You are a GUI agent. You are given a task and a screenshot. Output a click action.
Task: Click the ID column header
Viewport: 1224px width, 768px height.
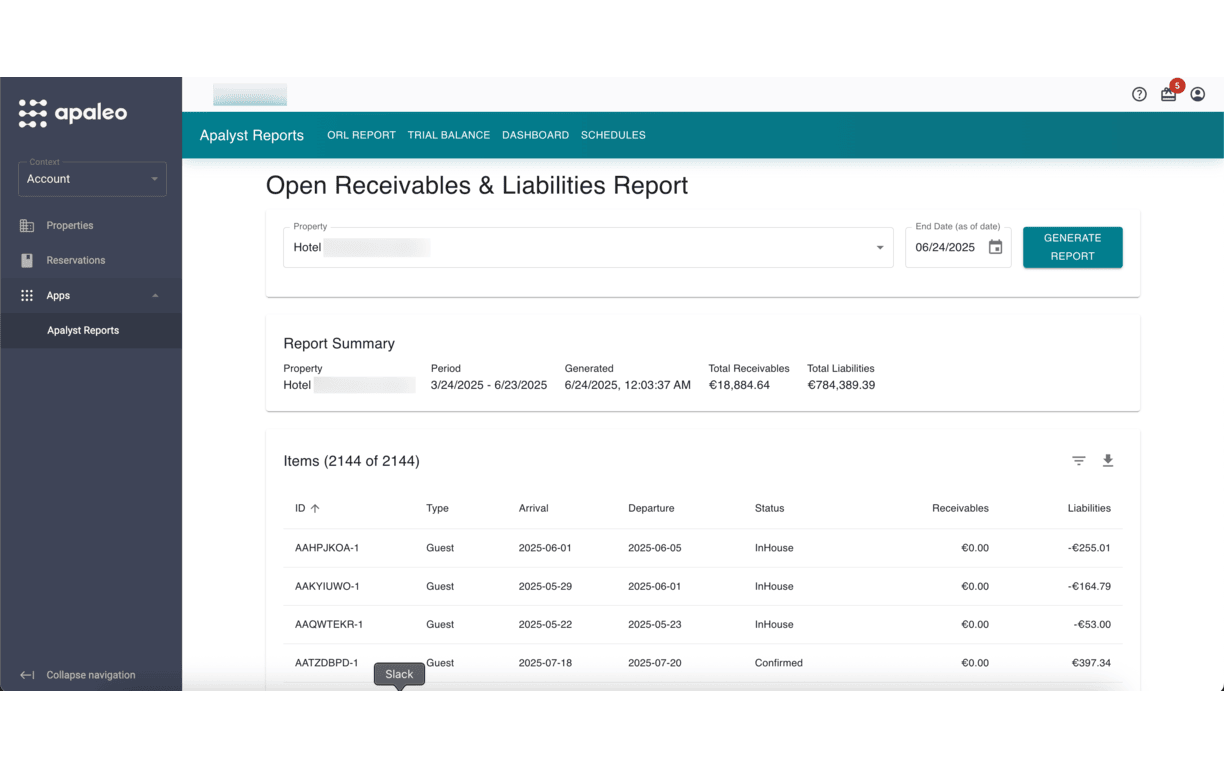(x=300, y=508)
